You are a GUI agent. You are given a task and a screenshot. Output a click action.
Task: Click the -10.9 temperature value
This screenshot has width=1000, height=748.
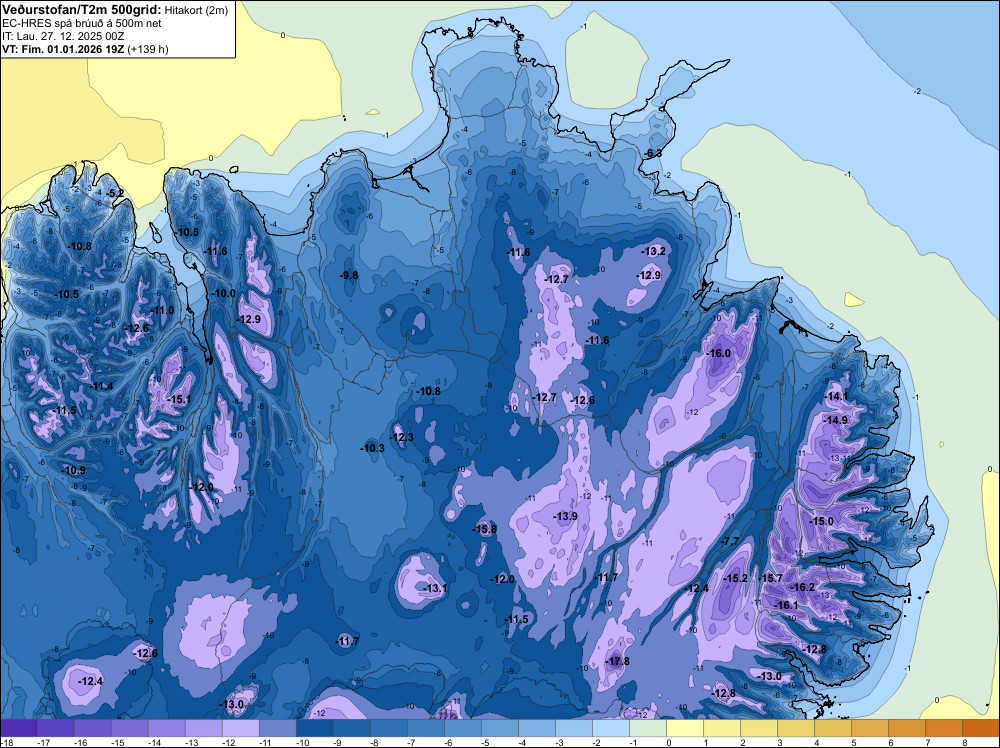point(73,470)
